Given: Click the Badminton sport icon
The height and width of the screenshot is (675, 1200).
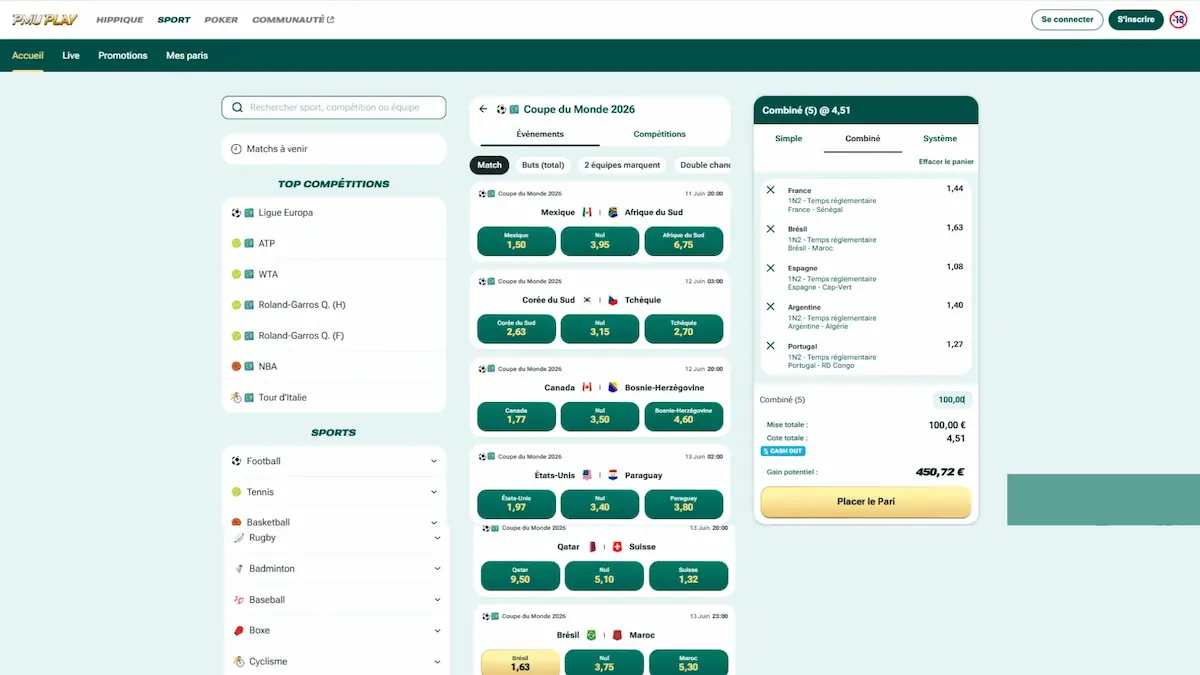Looking at the screenshot, I should [239, 569].
